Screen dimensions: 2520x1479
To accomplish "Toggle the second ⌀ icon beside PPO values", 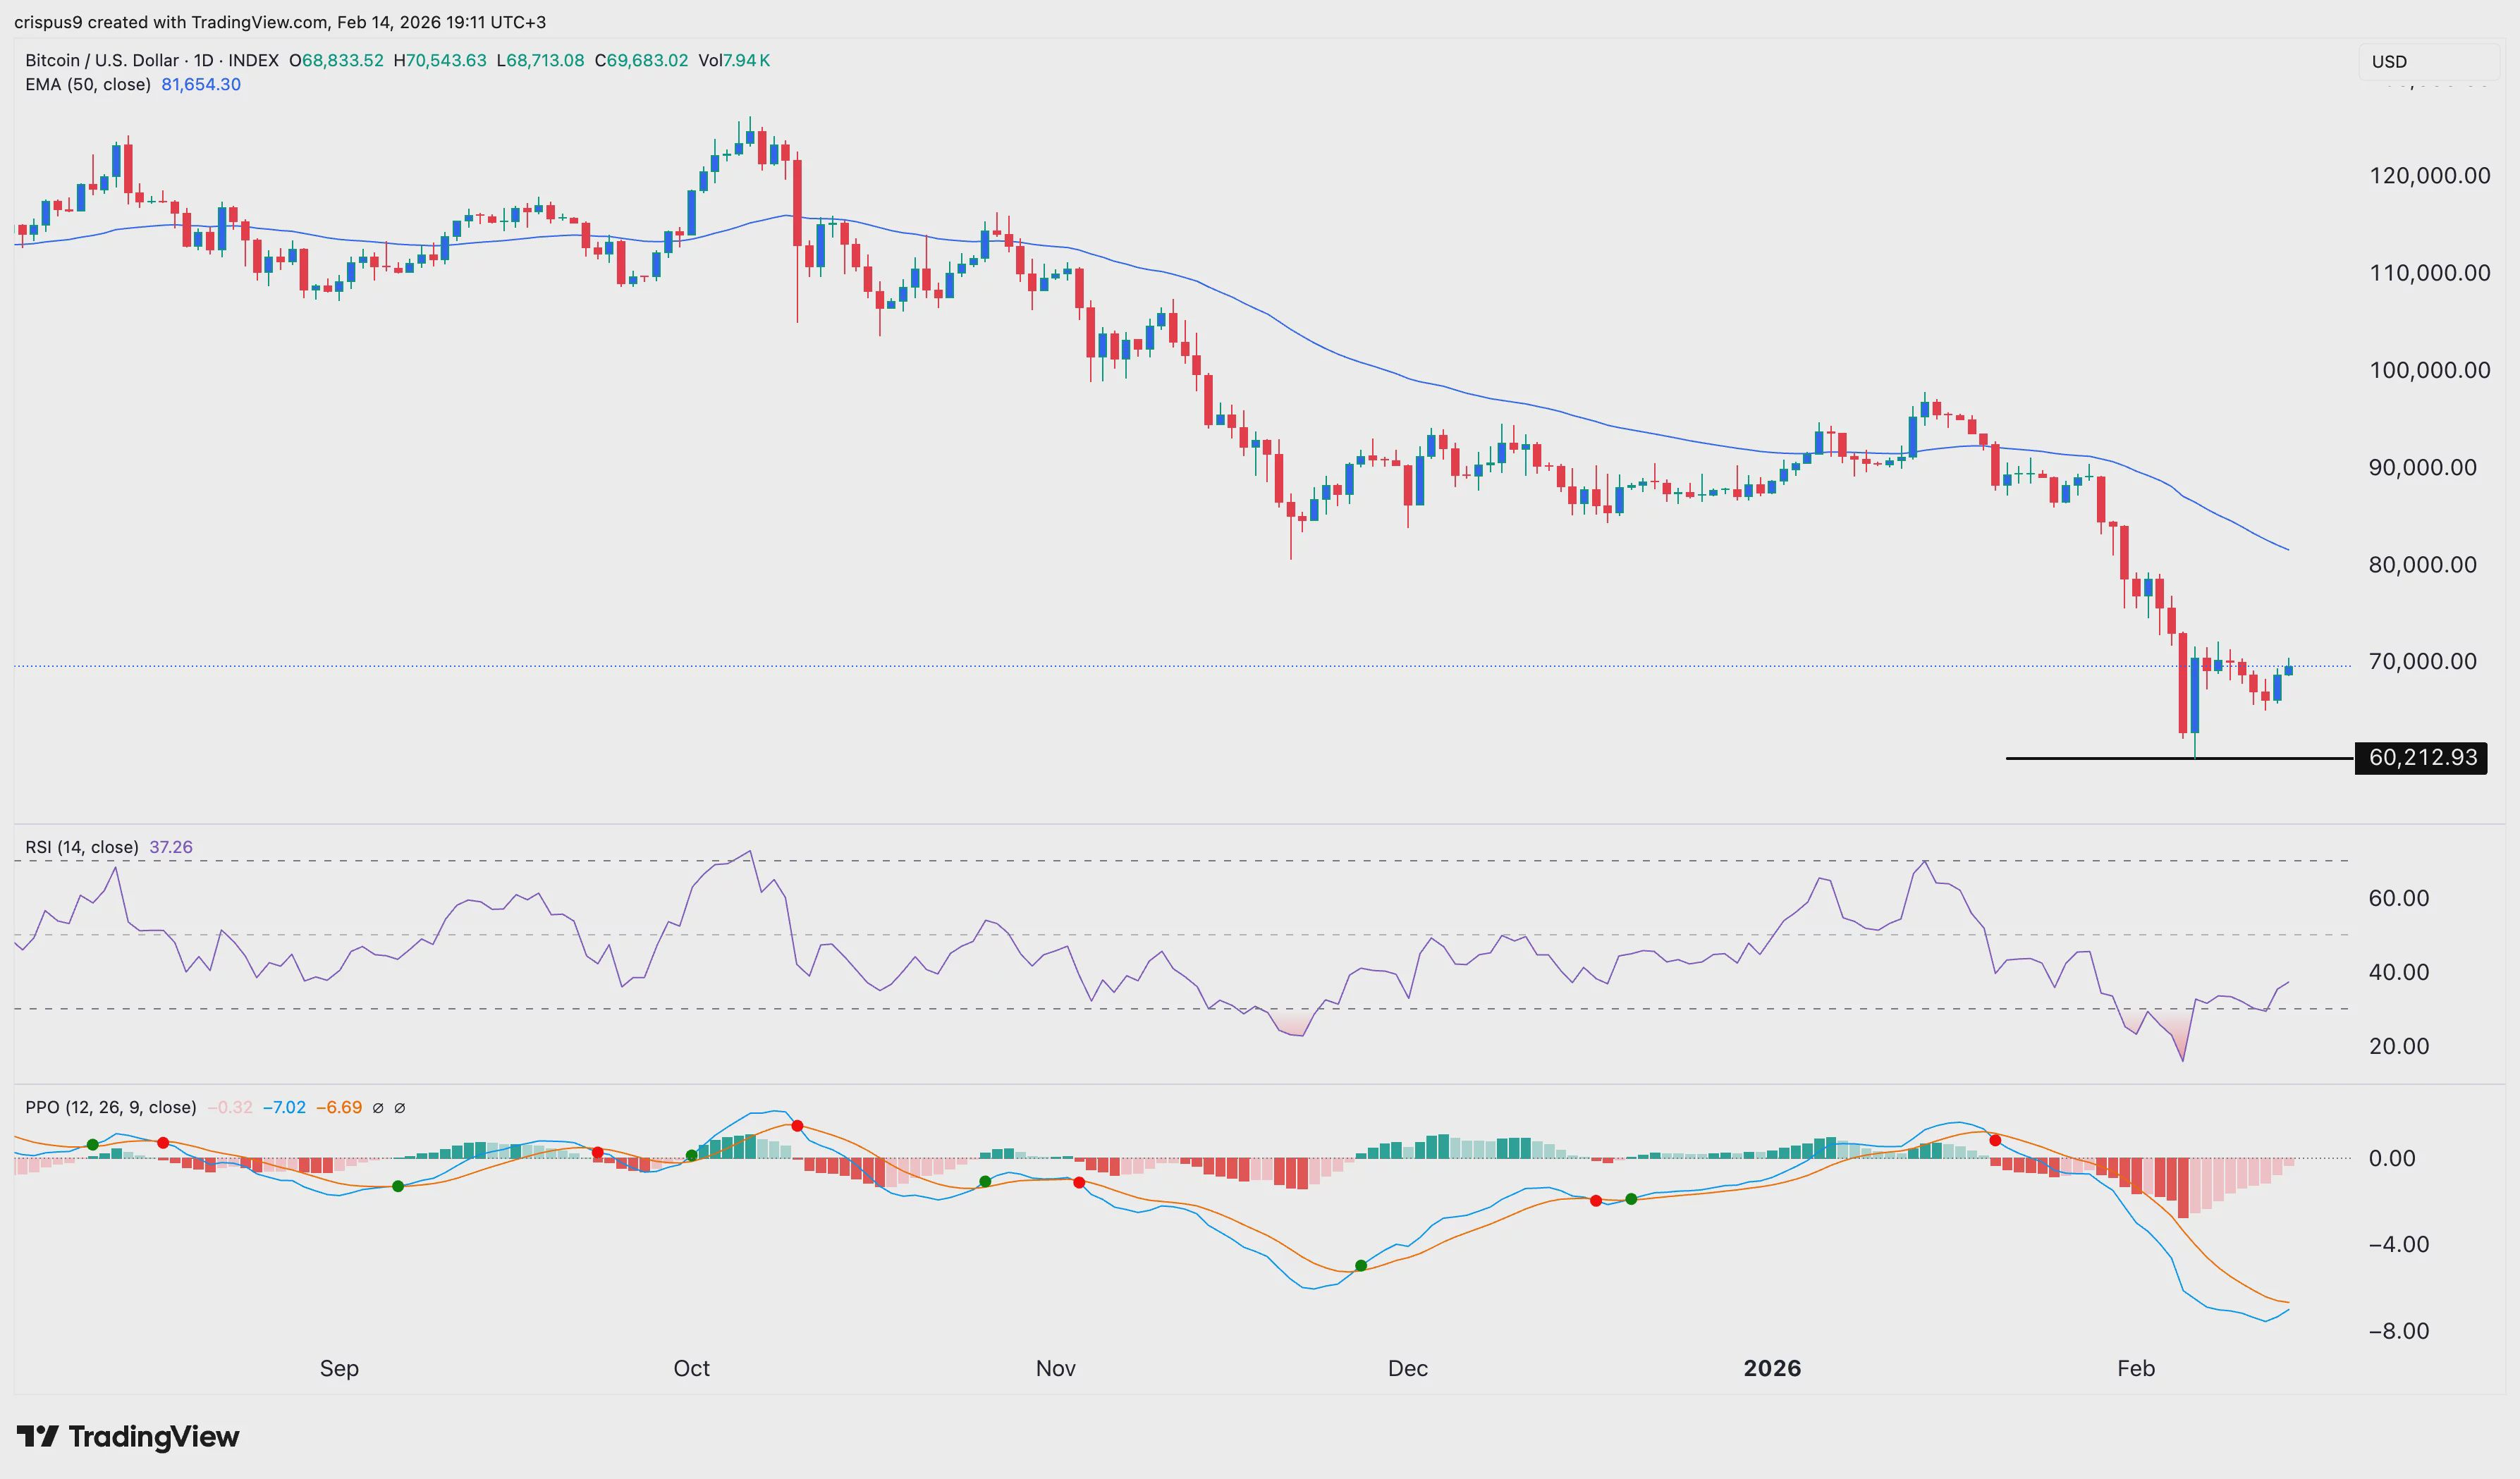I will [401, 1107].
